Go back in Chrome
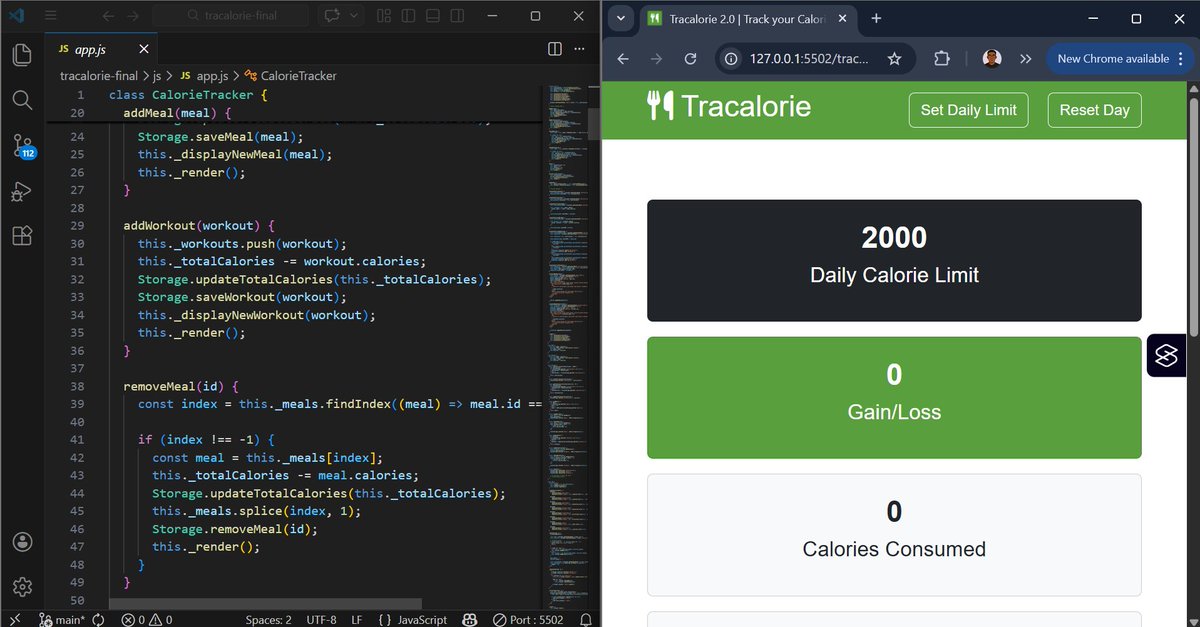This screenshot has width=1200, height=627. [623, 59]
